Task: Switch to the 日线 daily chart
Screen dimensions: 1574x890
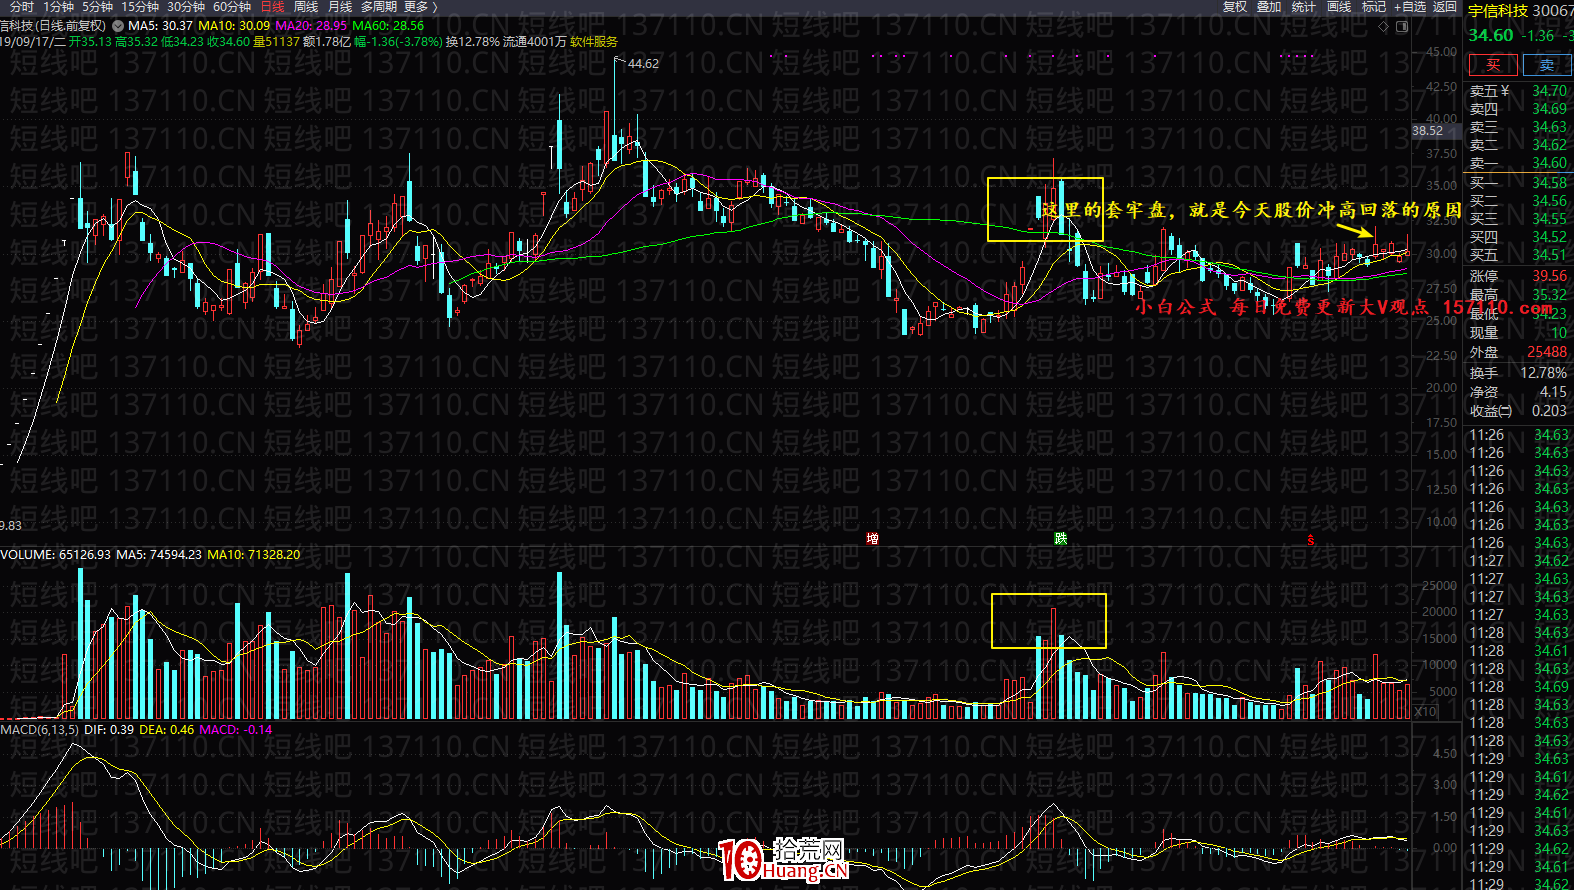Action: click(x=273, y=7)
